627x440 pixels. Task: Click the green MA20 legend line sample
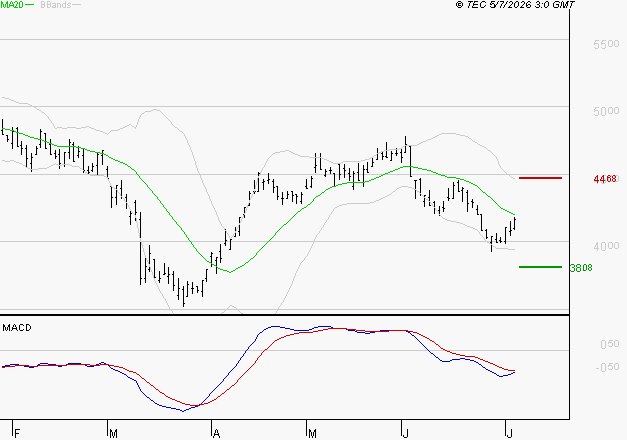coord(30,5)
